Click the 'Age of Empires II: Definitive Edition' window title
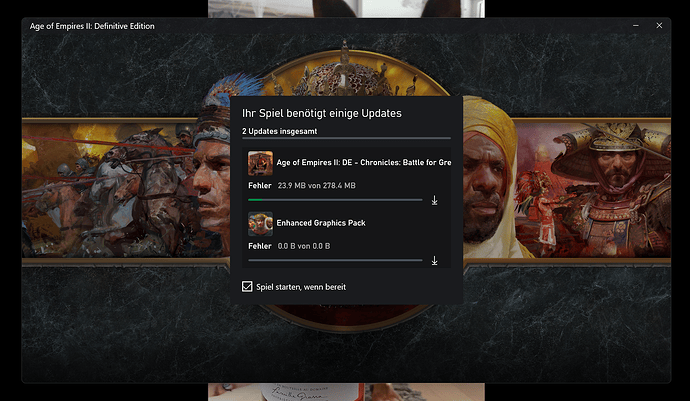 (92, 26)
